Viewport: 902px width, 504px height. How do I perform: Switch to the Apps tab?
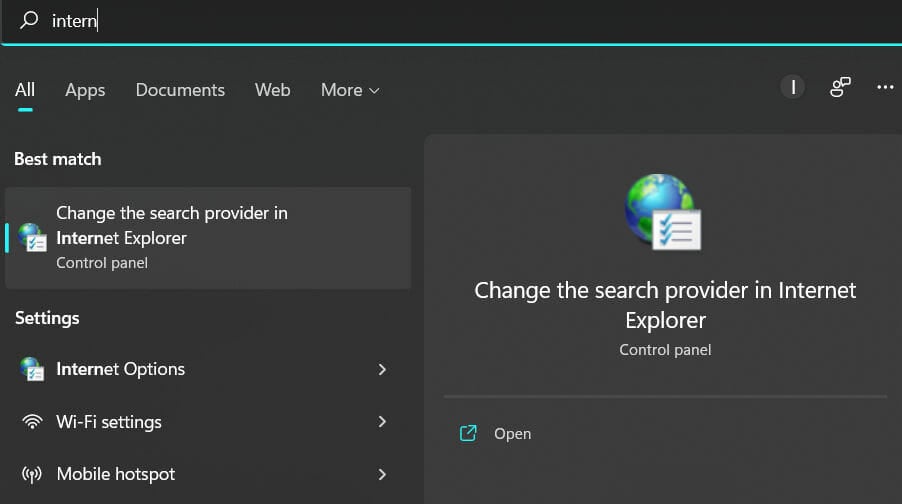tap(85, 90)
